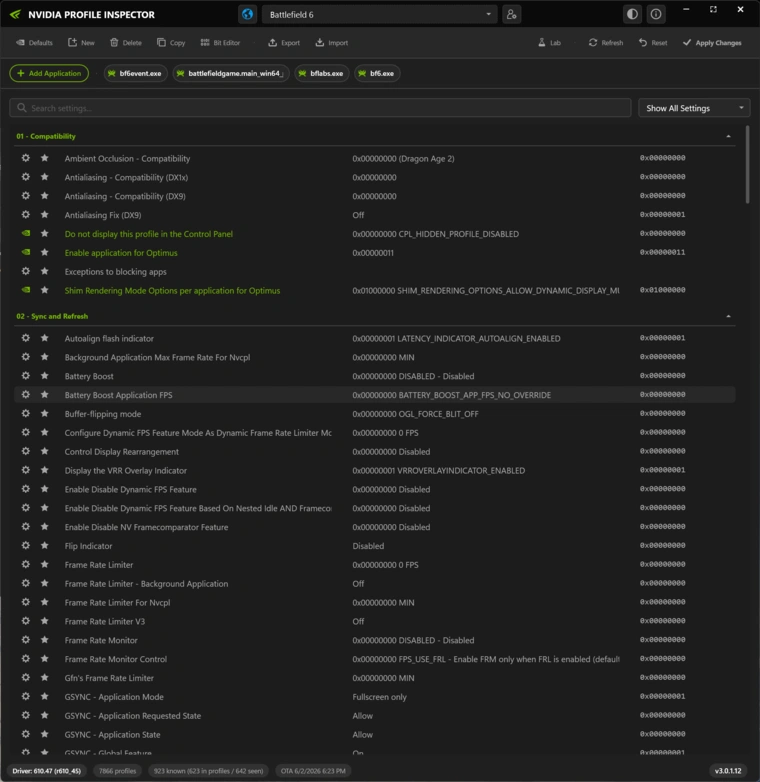Toggle favorite star for Antialiasing Fix (DX9)

(x=44, y=215)
